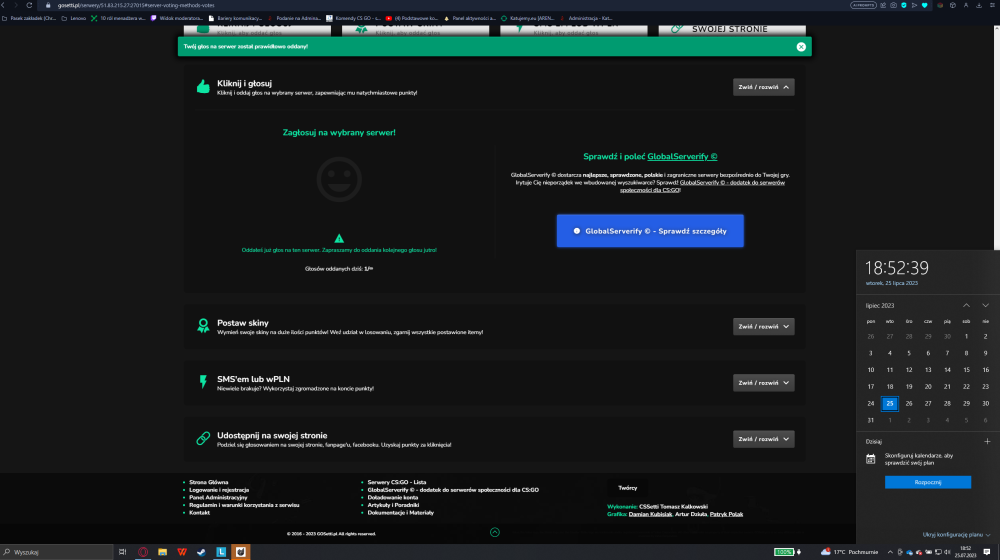Open the Damian Kubisiak credit link
The image size is (1000, 560).
[651, 514]
